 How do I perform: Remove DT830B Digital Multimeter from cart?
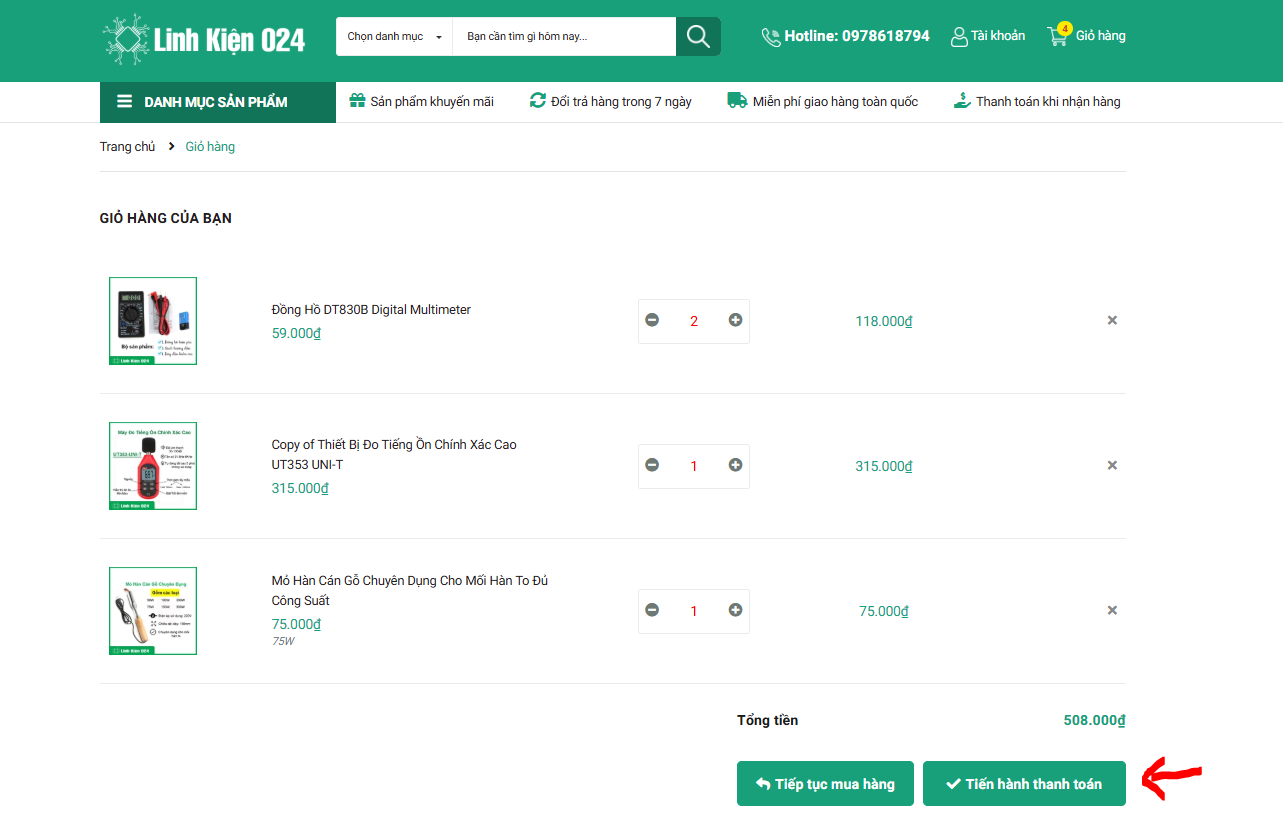pos(1112,320)
